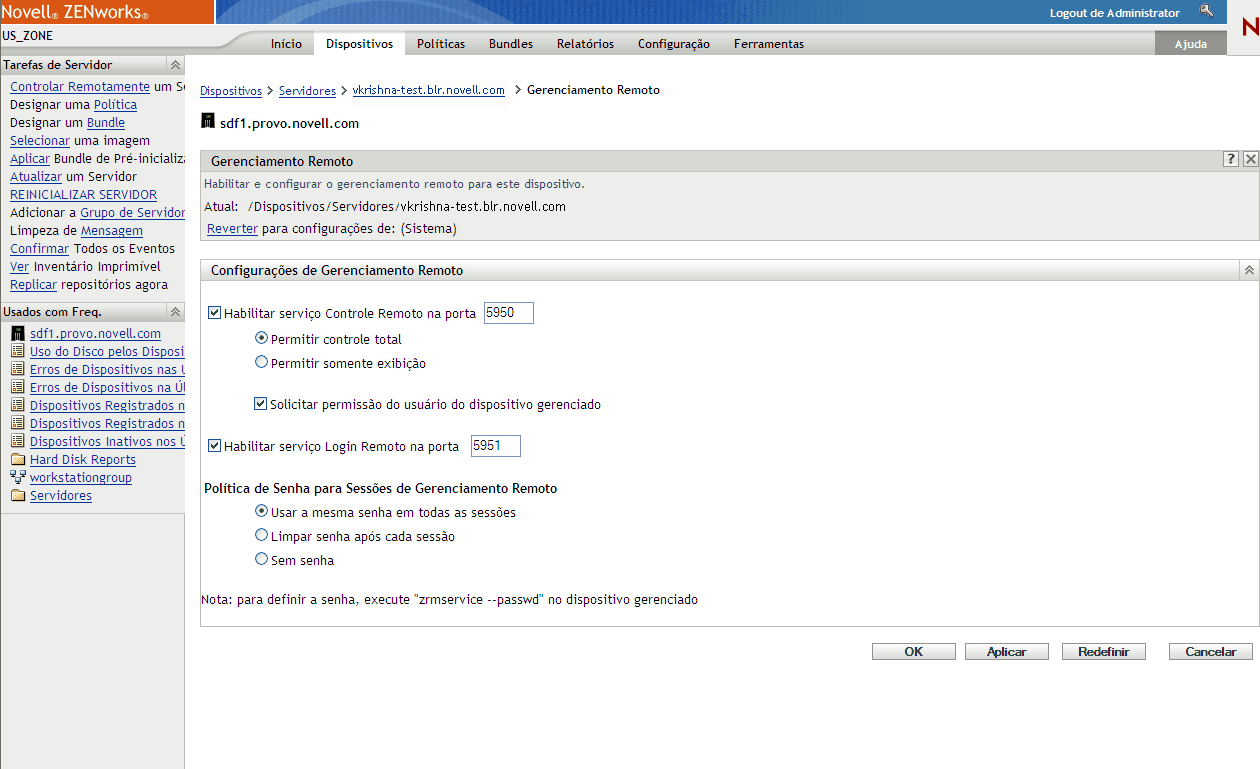
Task: Toggle Habilitar serviço Login Remoto checkbox
Action: click(x=214, y=446)
